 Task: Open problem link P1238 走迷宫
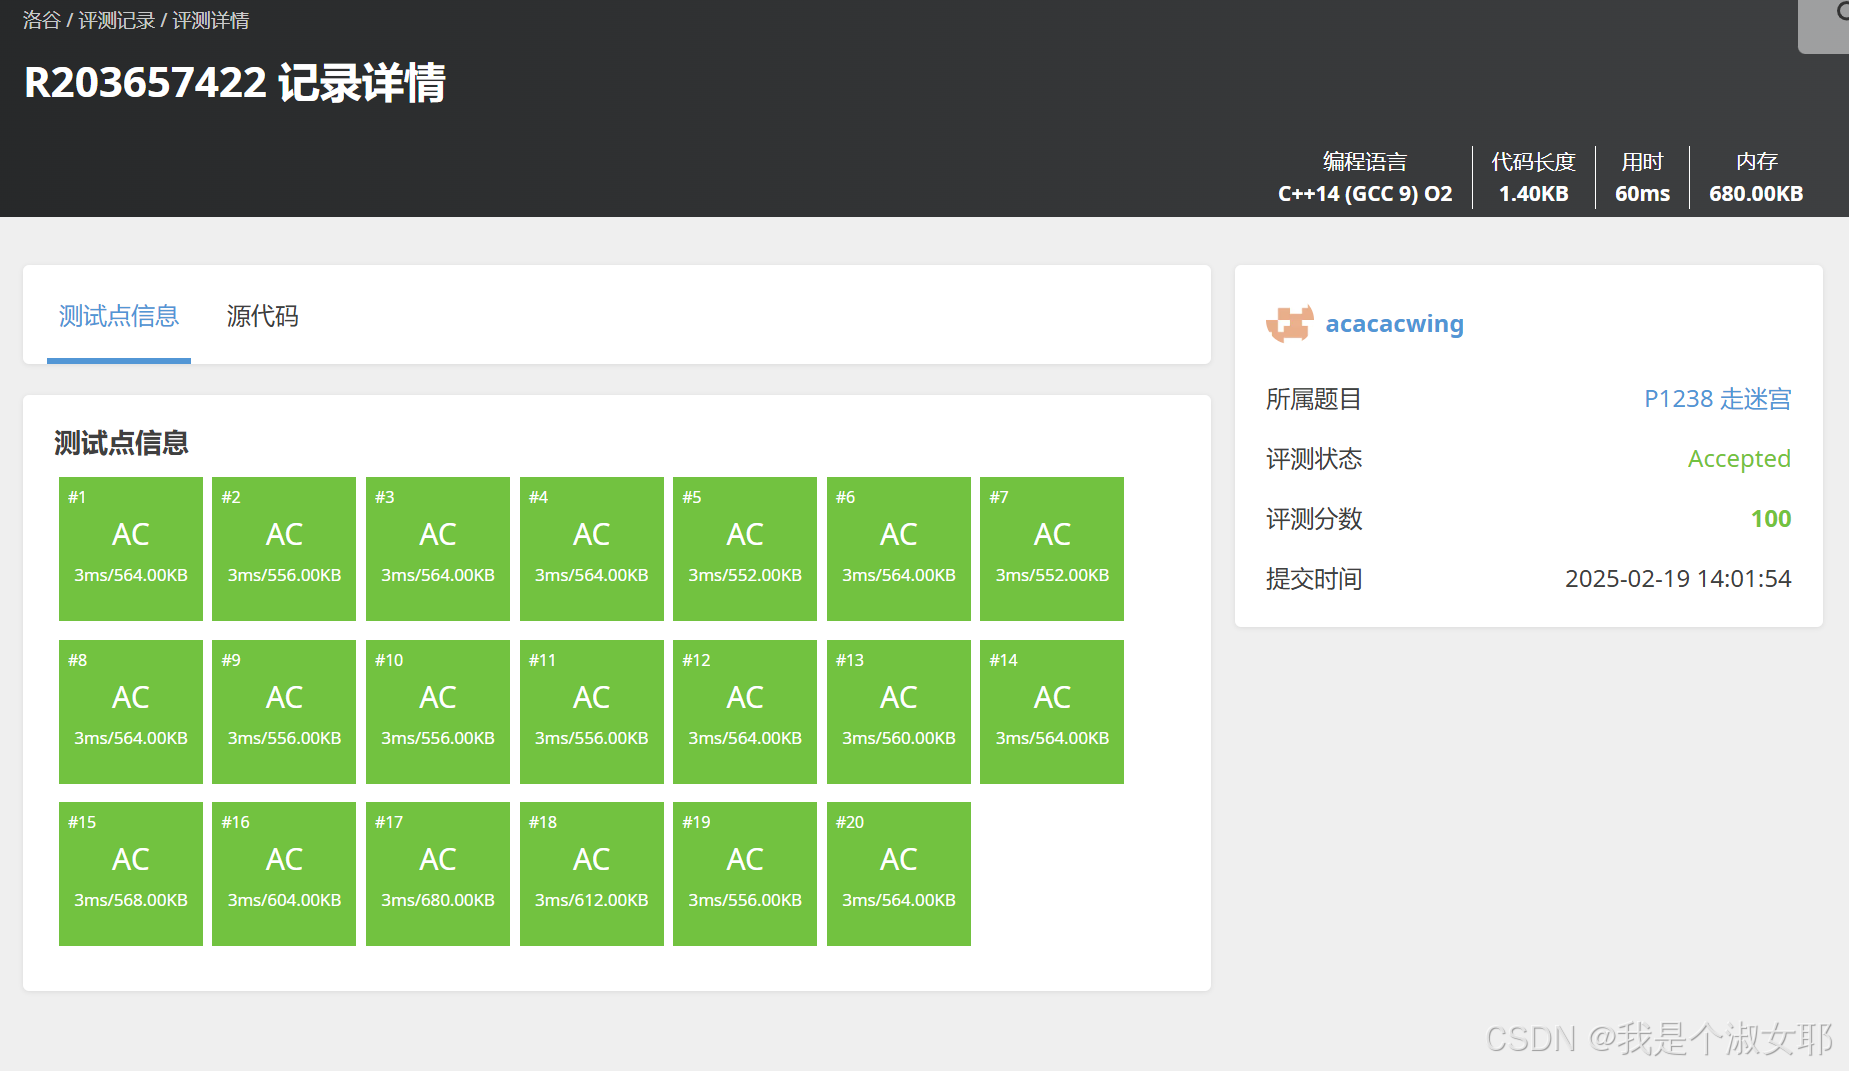tap(1718, 398)
